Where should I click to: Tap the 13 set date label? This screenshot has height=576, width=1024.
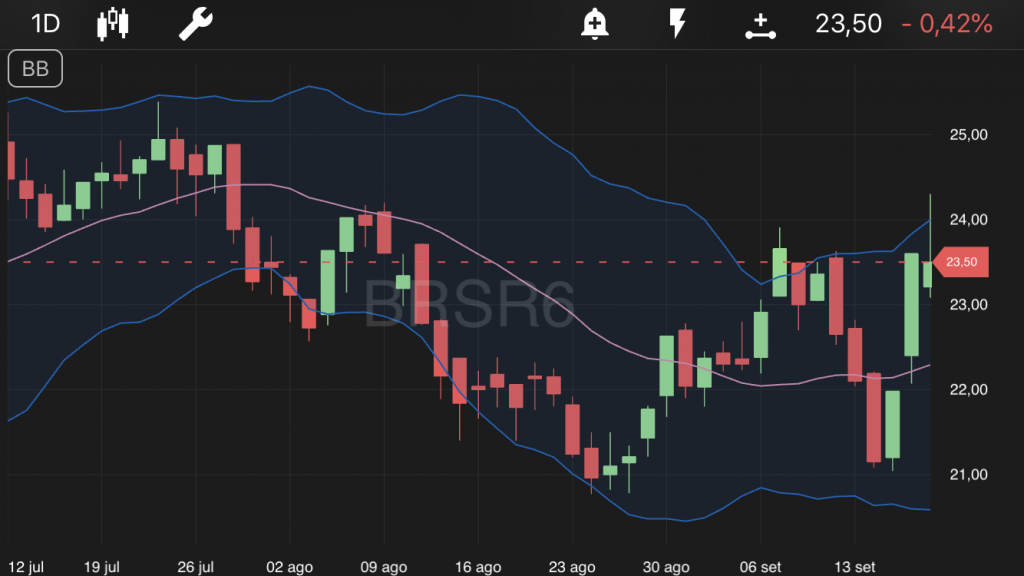[854, 567]
